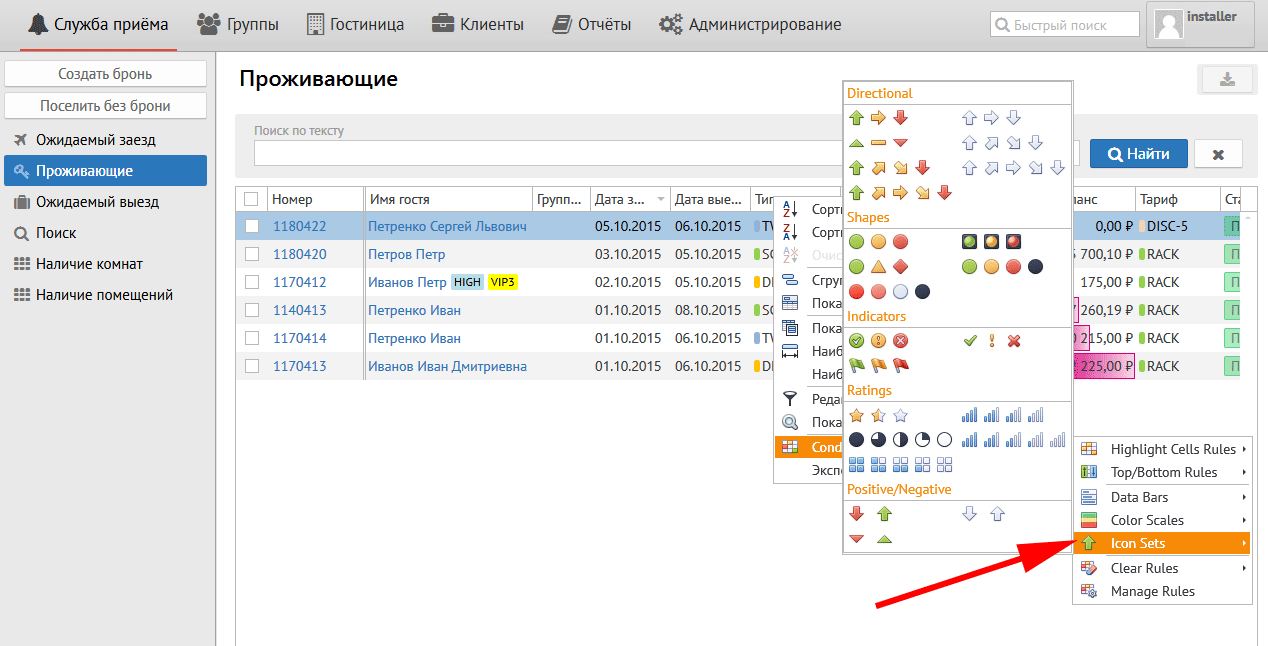1268x646 pixels.
Task: Click the download export icon button
Action: tap(1226, 80)
